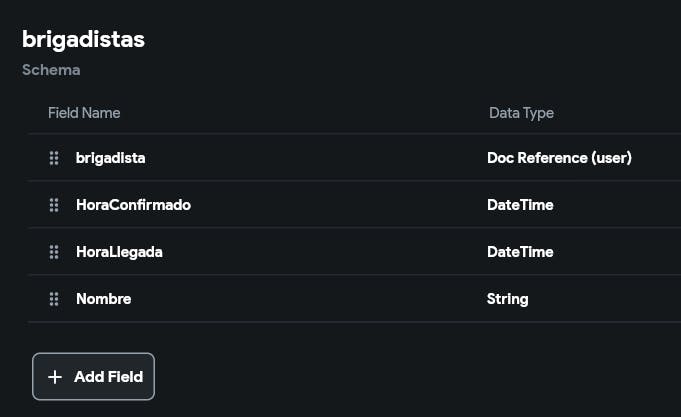The width and height of the screenshot is (681, 417).
Task: Select the drag handle beside HoraLlegada
Action: click(54, 252)
